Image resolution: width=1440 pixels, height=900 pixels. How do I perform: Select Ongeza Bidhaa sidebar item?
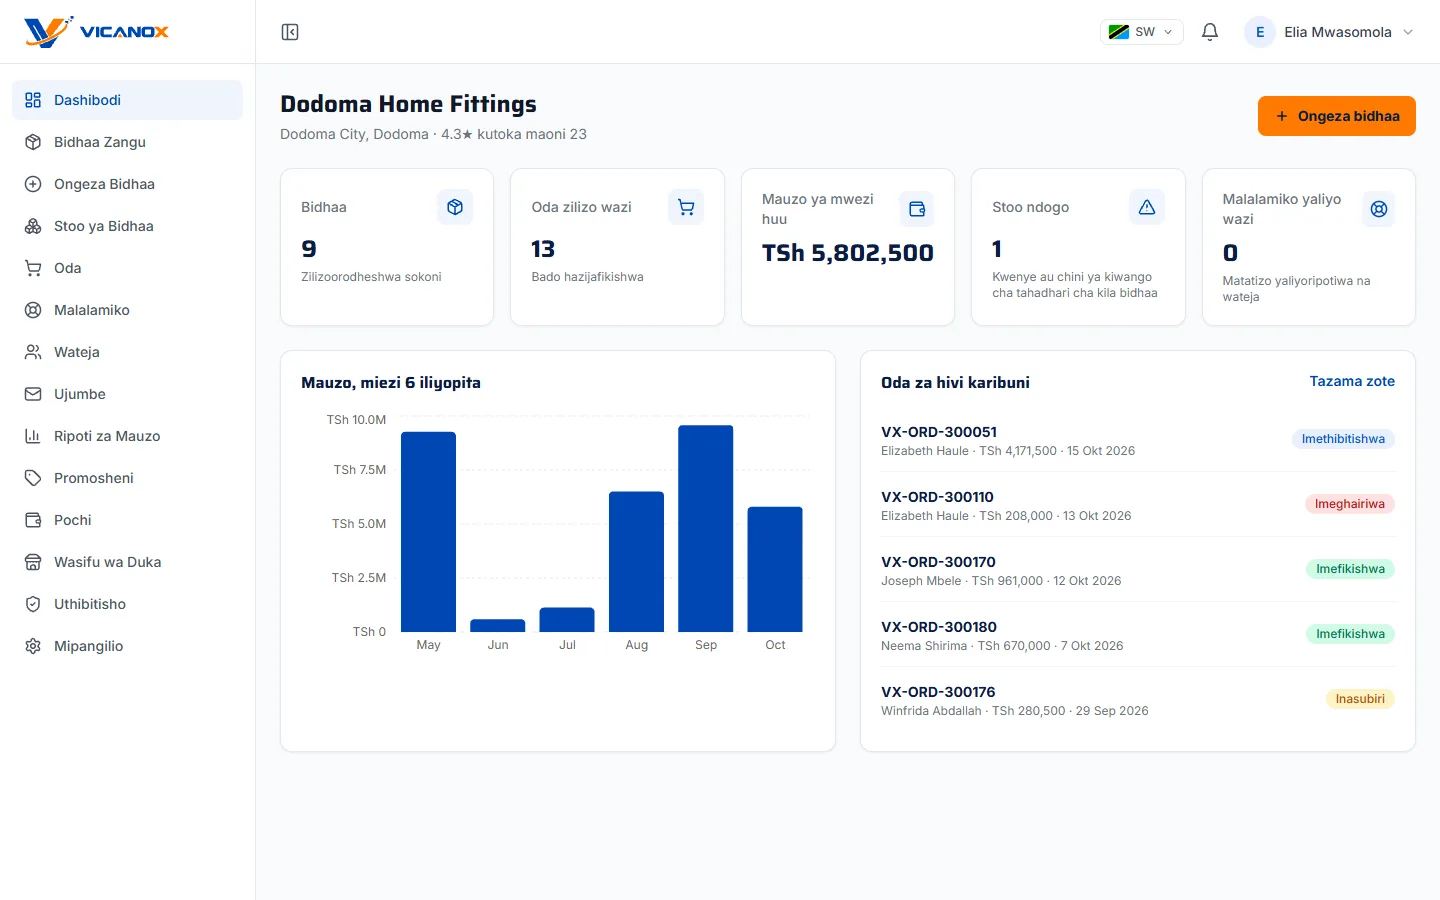click(127, 184)
